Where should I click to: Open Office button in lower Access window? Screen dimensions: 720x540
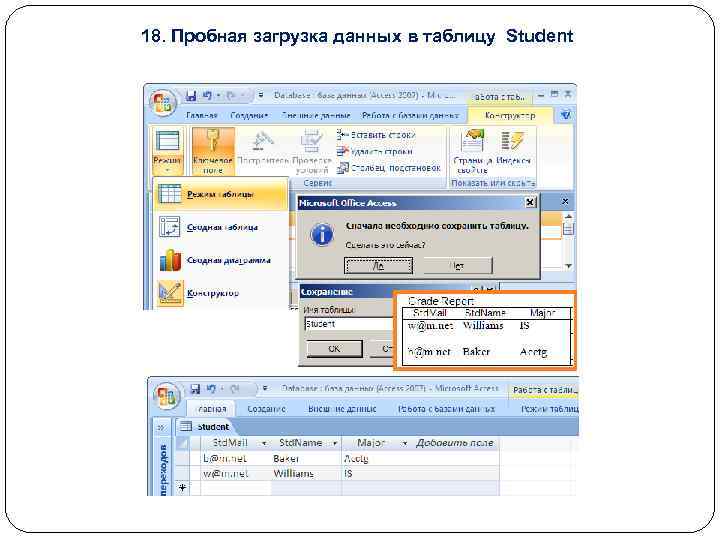point(166,395)
